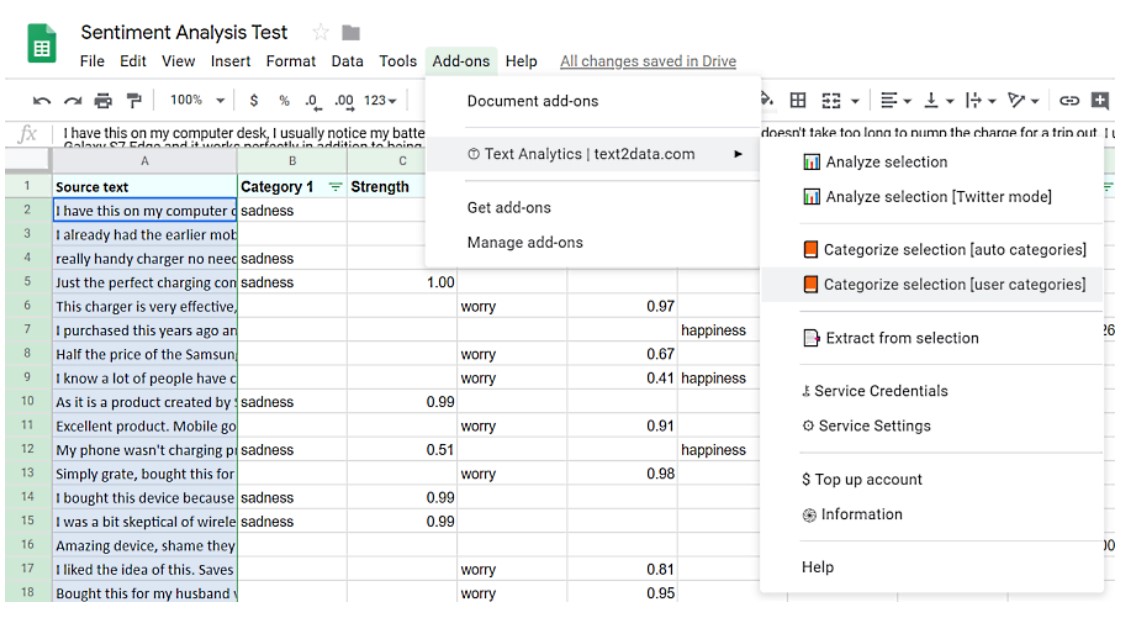This screenshot has height=622, width=1132.
Task: Click the Redo arrow
Action: tap(72, 101)
